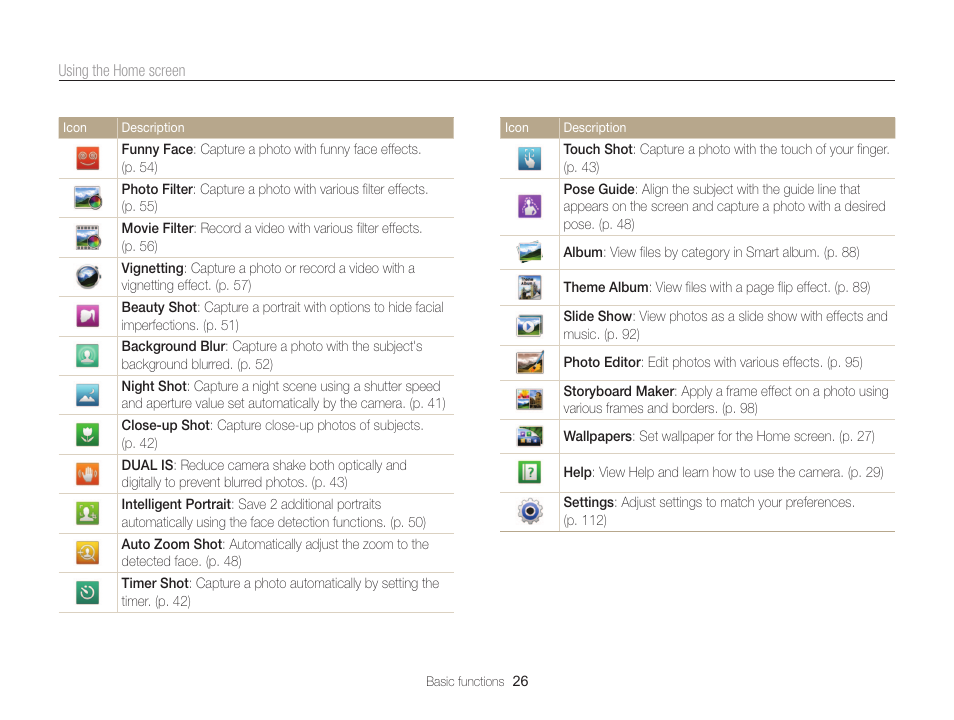Click the Auto Zoom Shot icon
This screenshot has width=954, height=720.
(88, 553)
